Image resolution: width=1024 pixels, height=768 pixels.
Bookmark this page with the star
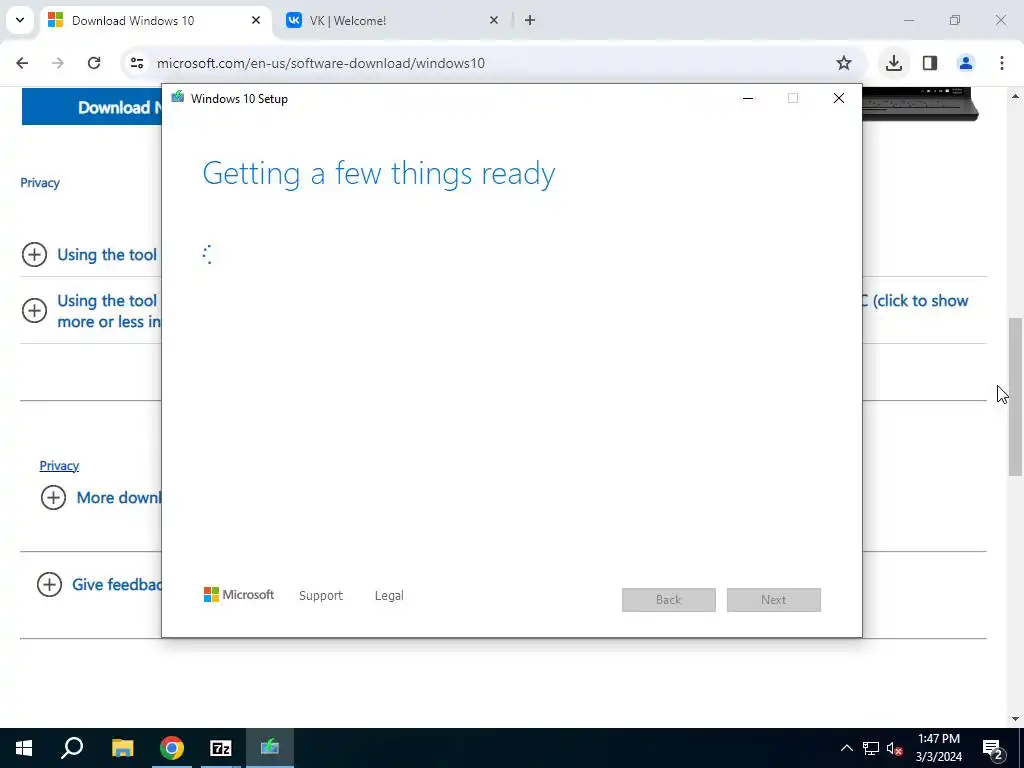point(844,63)
